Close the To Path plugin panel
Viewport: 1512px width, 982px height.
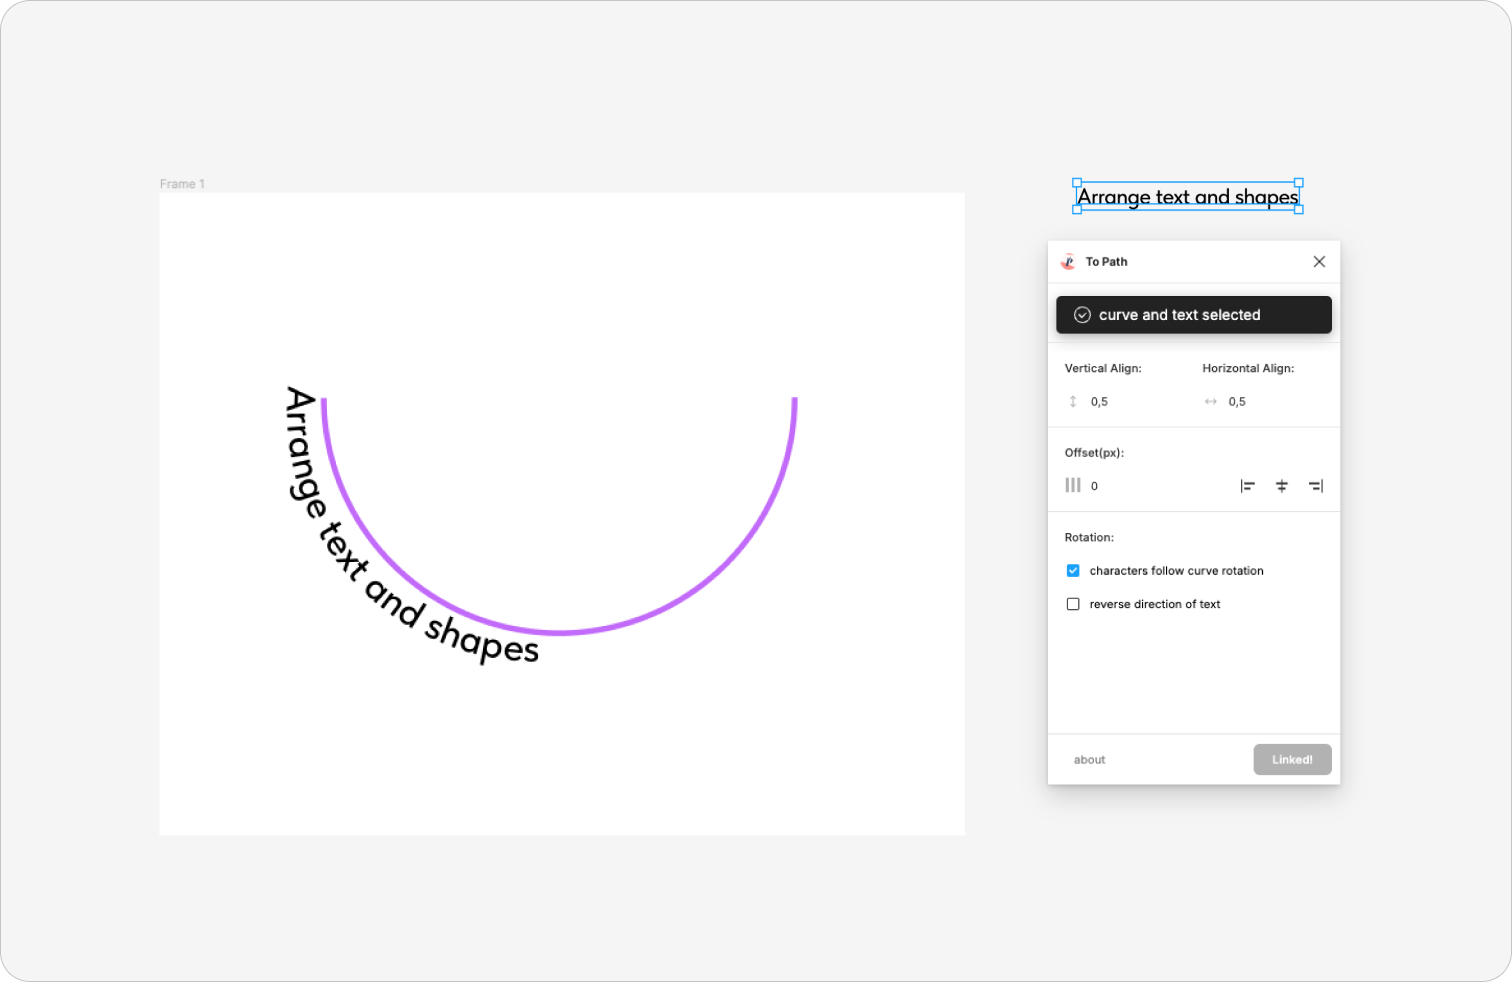1319,261
